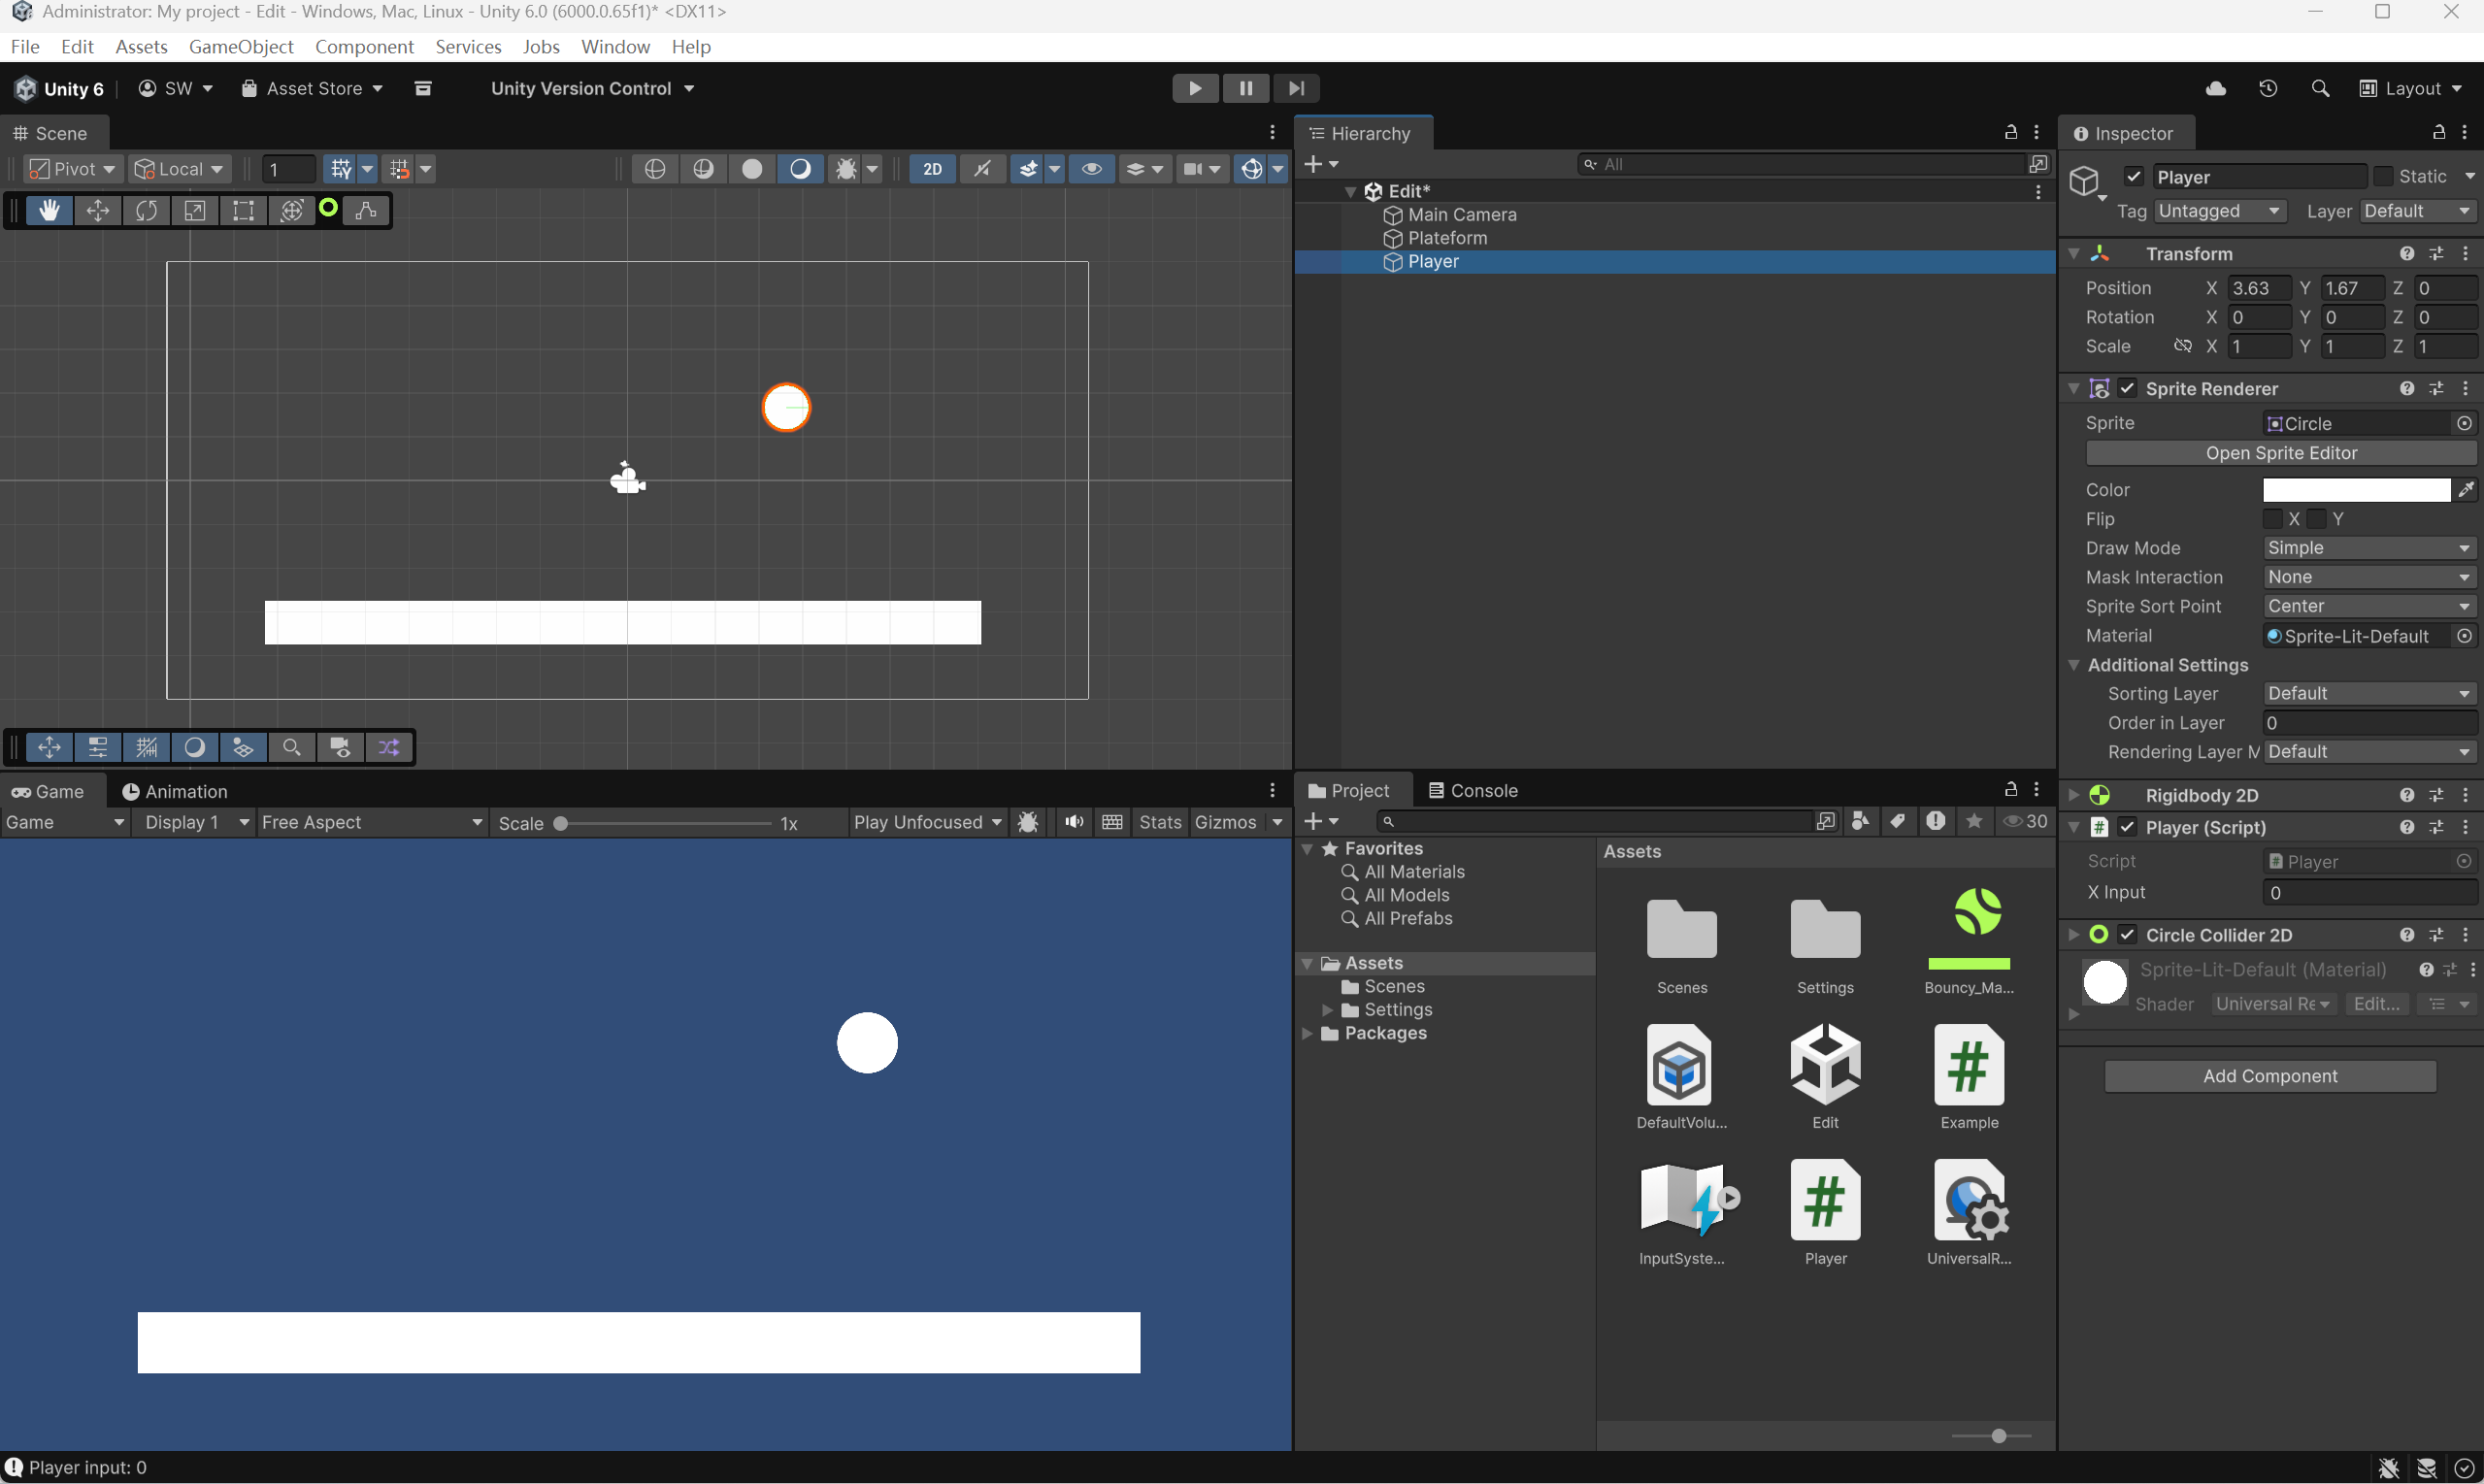
Task: Click the Add Component button
Action: click(x=2270, y=1076)
